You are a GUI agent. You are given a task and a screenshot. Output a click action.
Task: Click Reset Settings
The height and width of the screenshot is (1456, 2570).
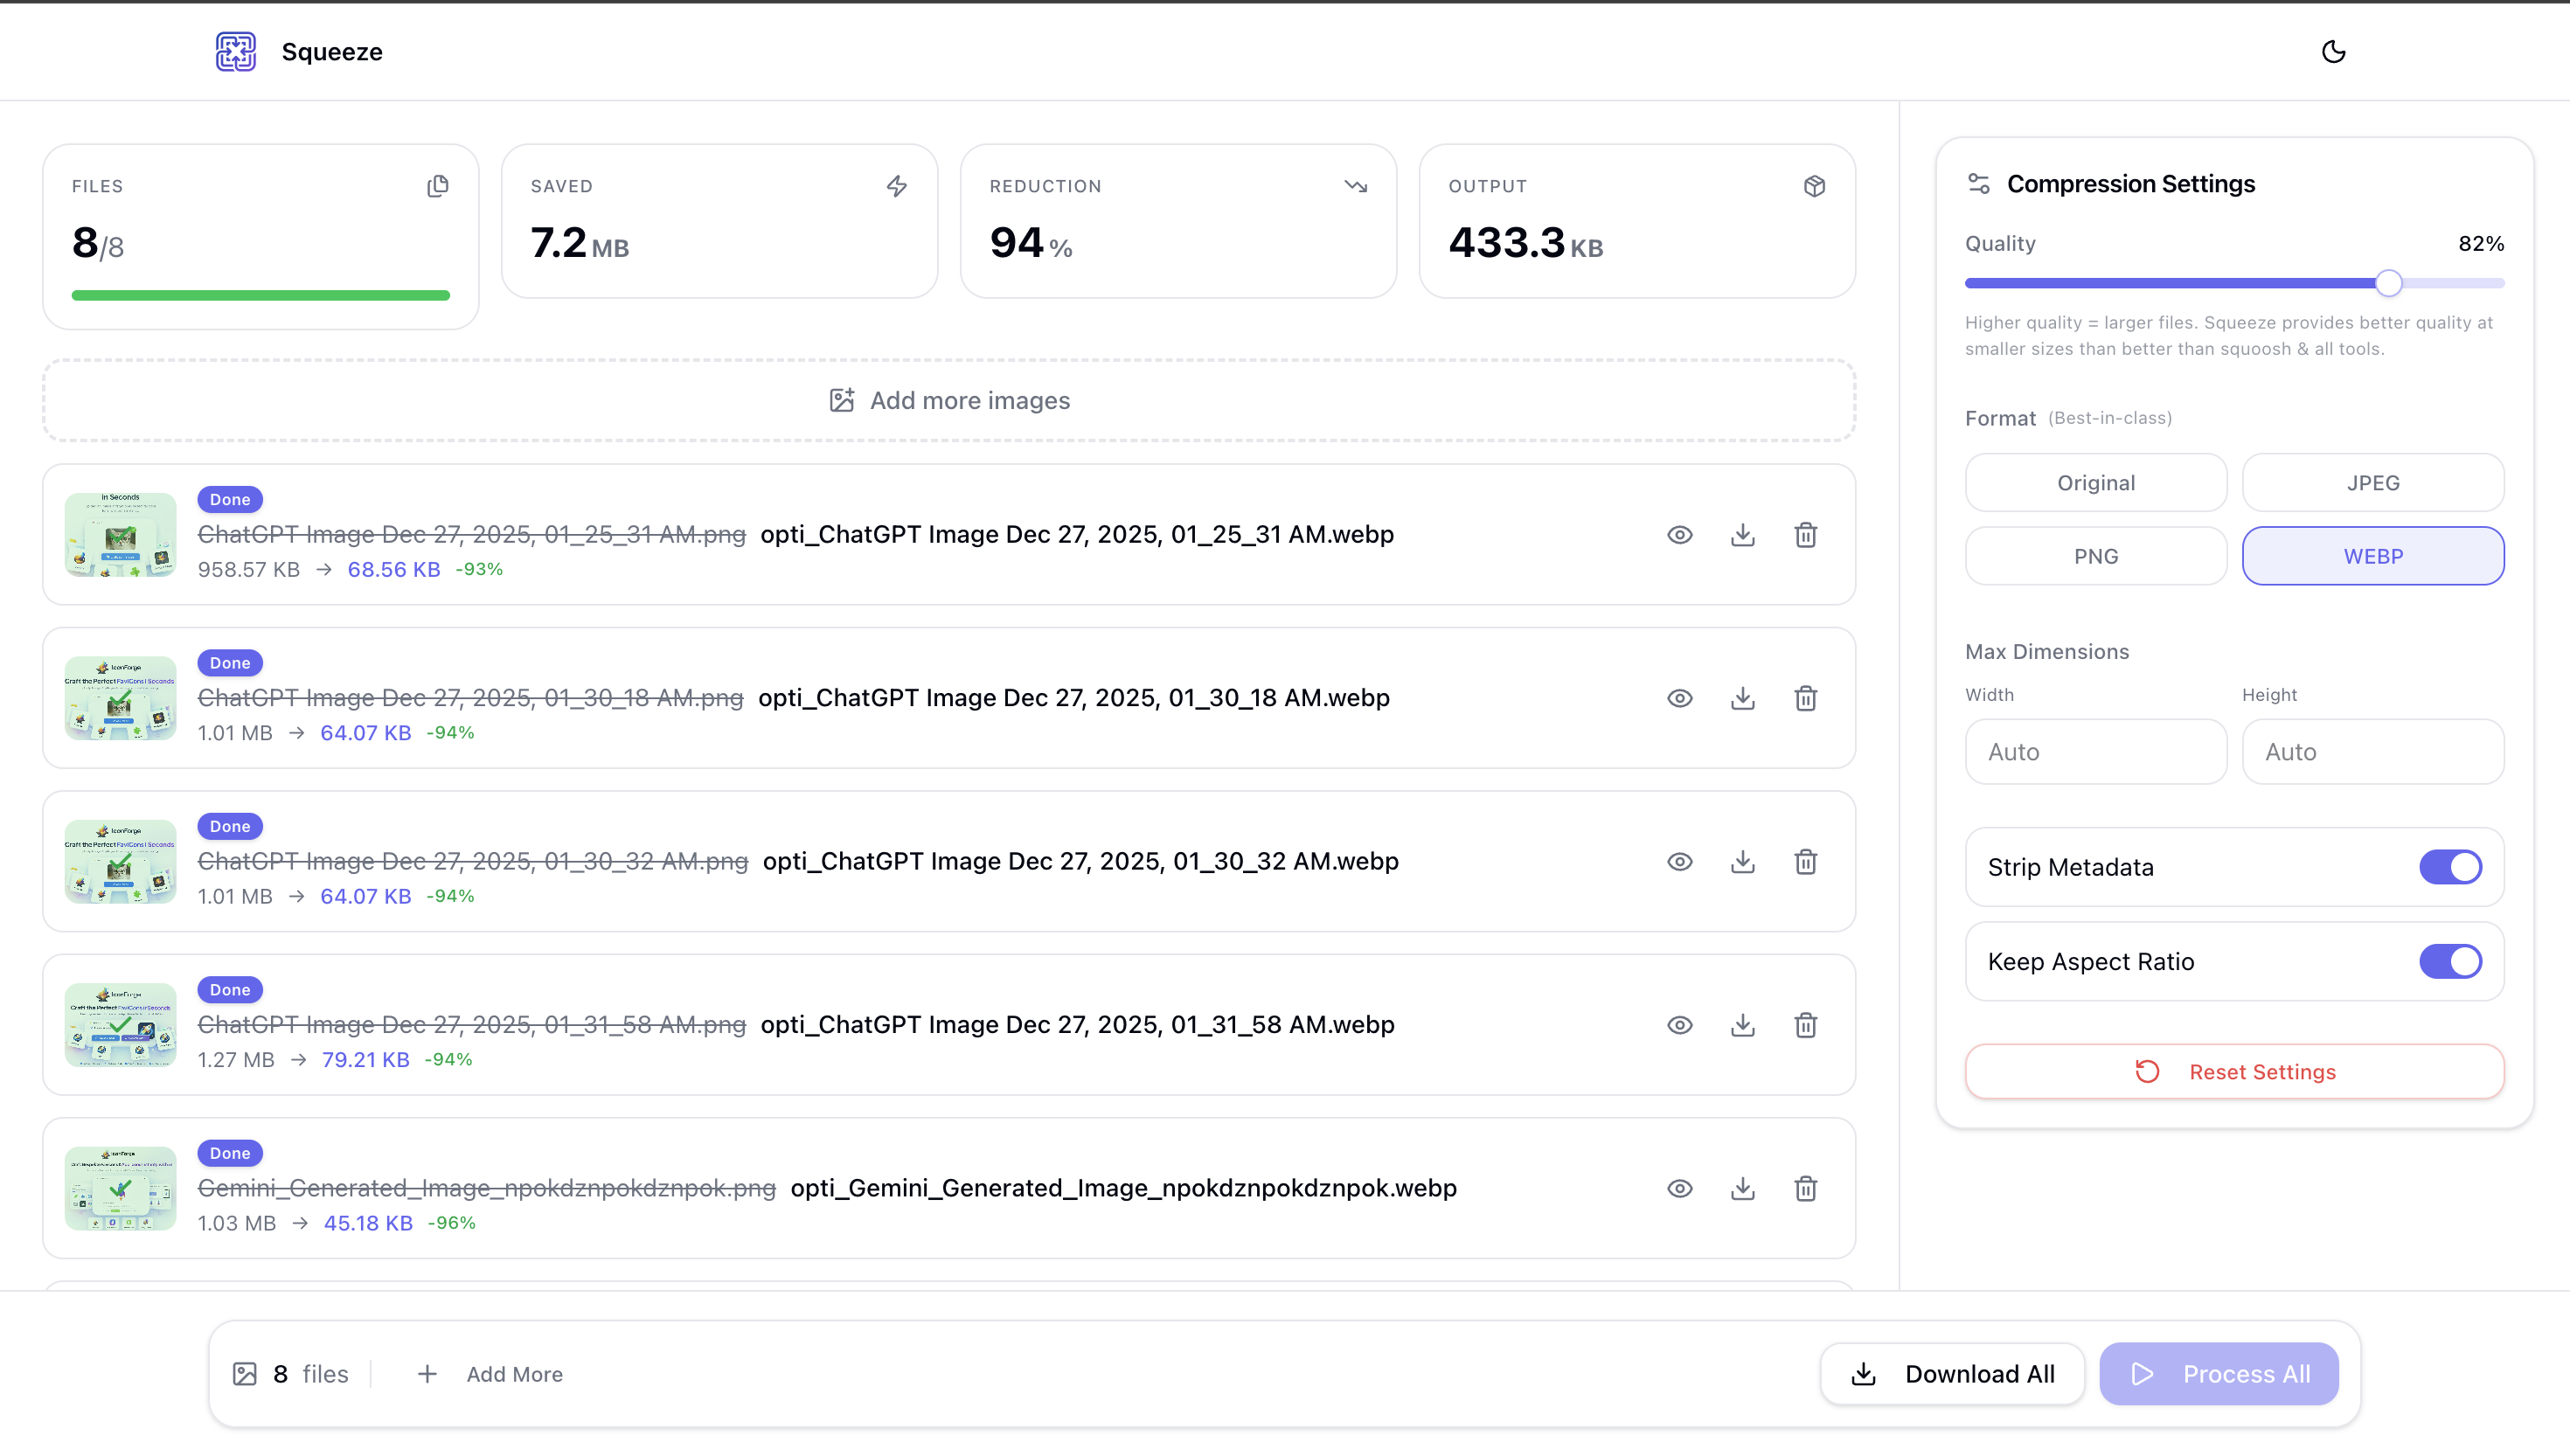pos(2234,1071)
